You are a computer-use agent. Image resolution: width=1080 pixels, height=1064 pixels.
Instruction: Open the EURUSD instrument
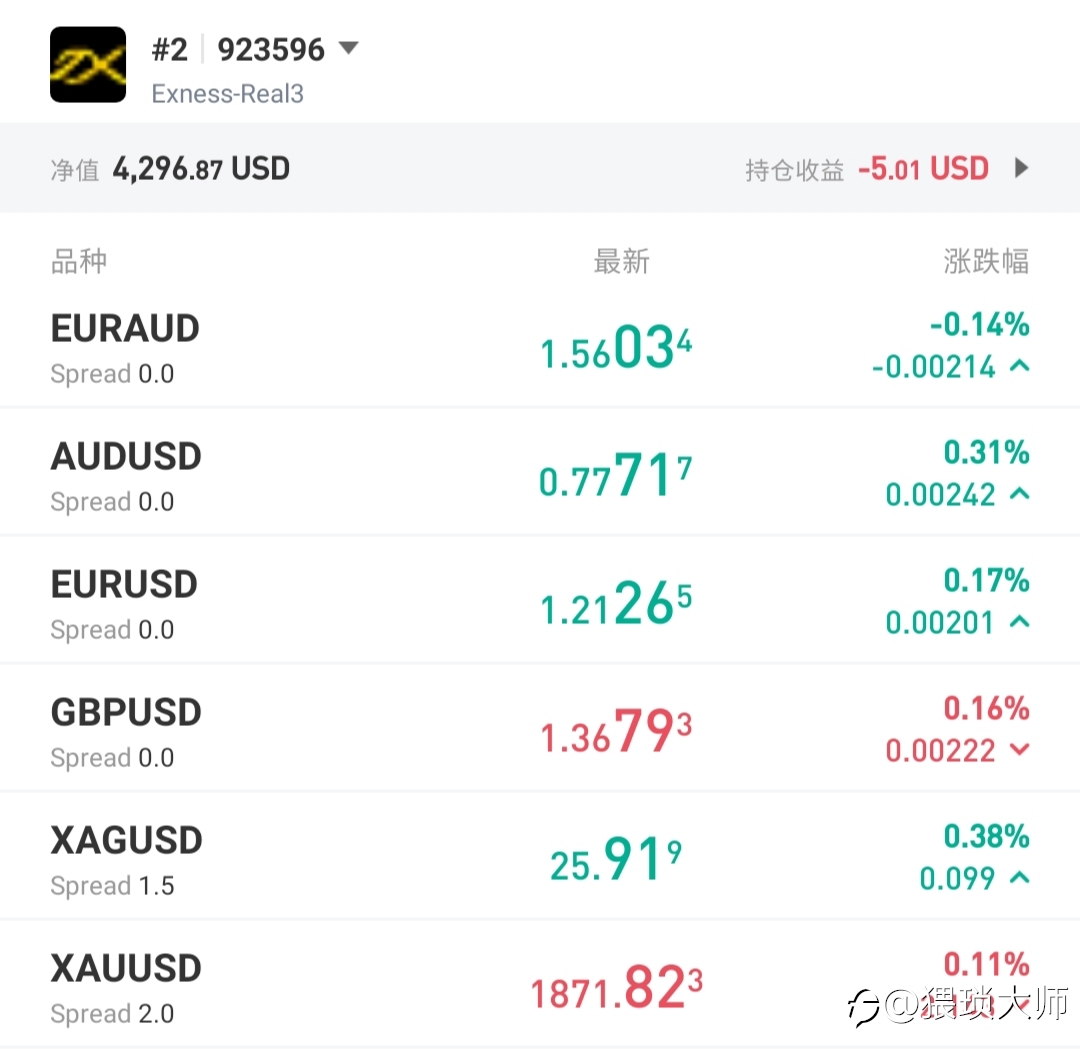tap(124, 585)
